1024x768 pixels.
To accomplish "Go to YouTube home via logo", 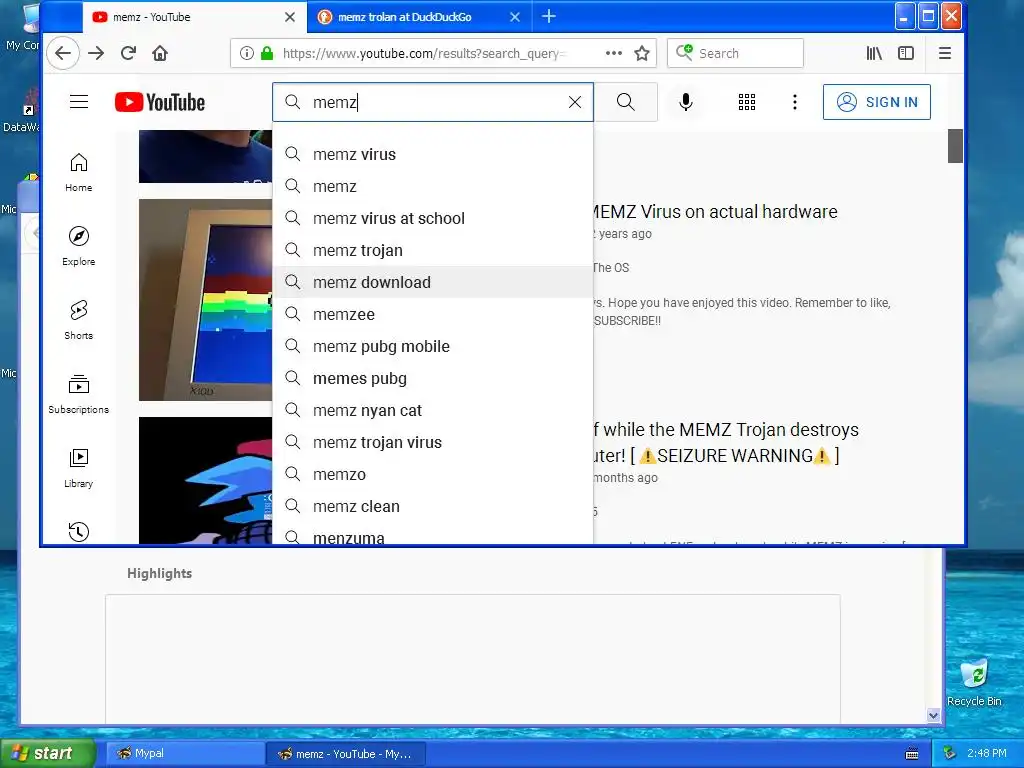I will point(160,102).
